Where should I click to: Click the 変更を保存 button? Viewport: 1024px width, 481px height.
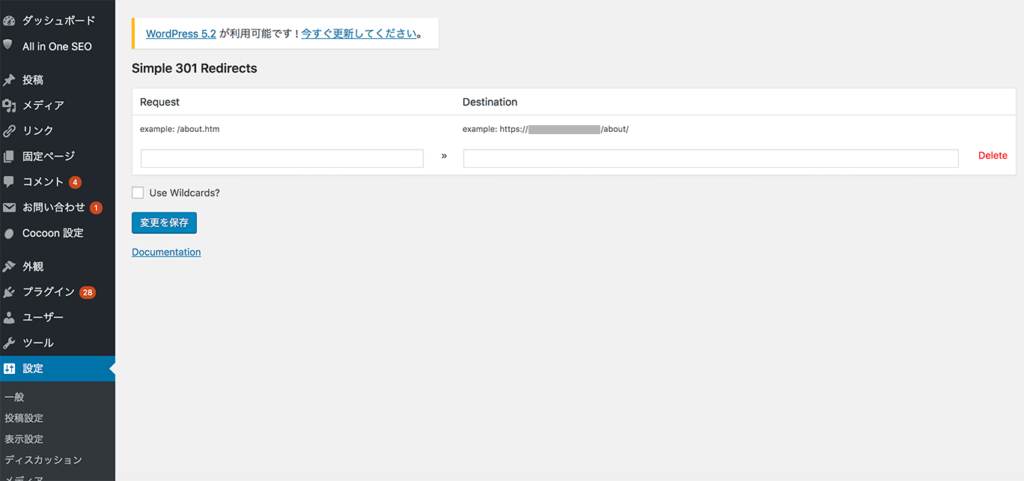pos(164,223)
